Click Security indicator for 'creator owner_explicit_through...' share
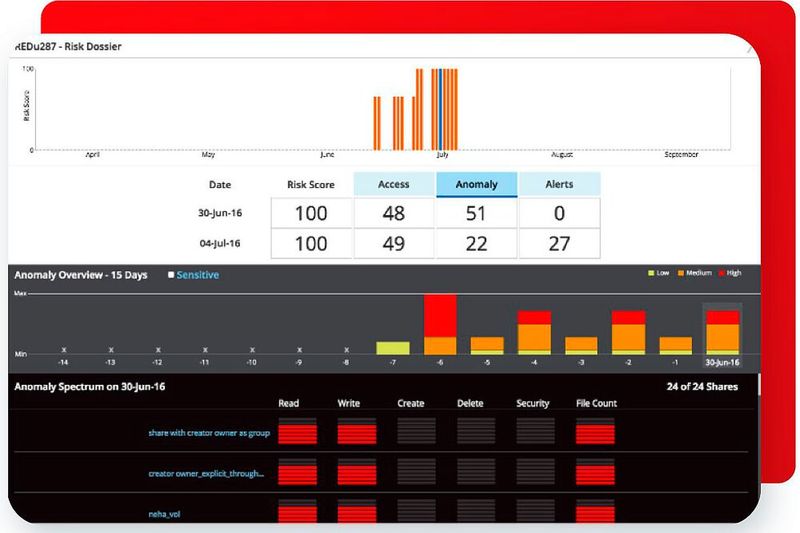Viewport: 800px width, 533px height. tap(536, 472)
